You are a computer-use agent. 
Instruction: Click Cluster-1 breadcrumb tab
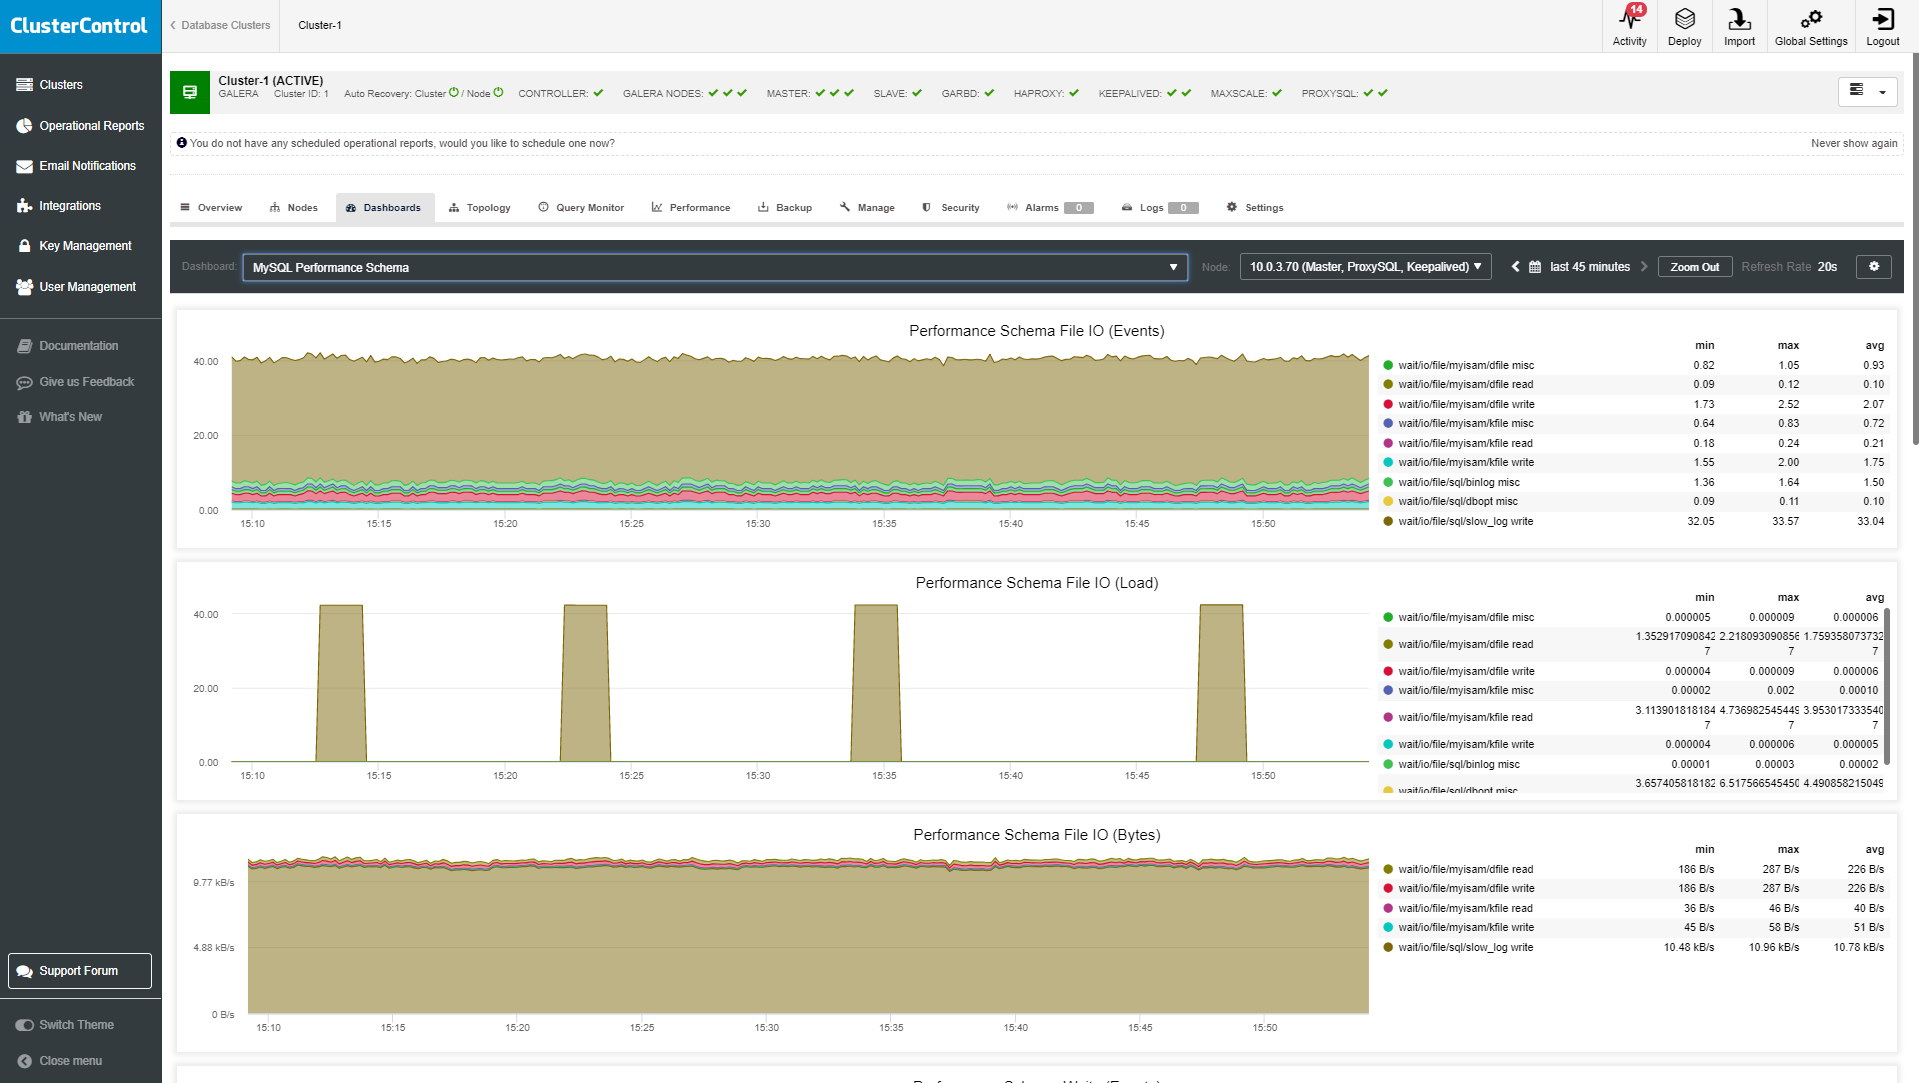click(x=320, y=26)
